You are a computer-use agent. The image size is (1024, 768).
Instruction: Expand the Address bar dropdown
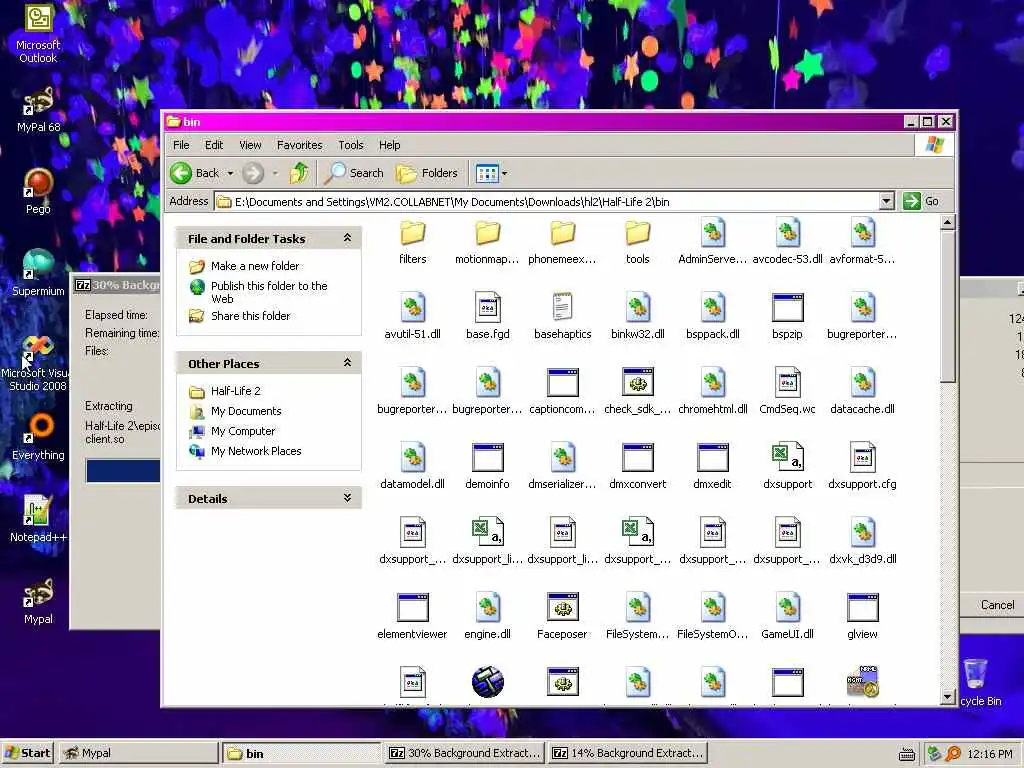point(886,201)
